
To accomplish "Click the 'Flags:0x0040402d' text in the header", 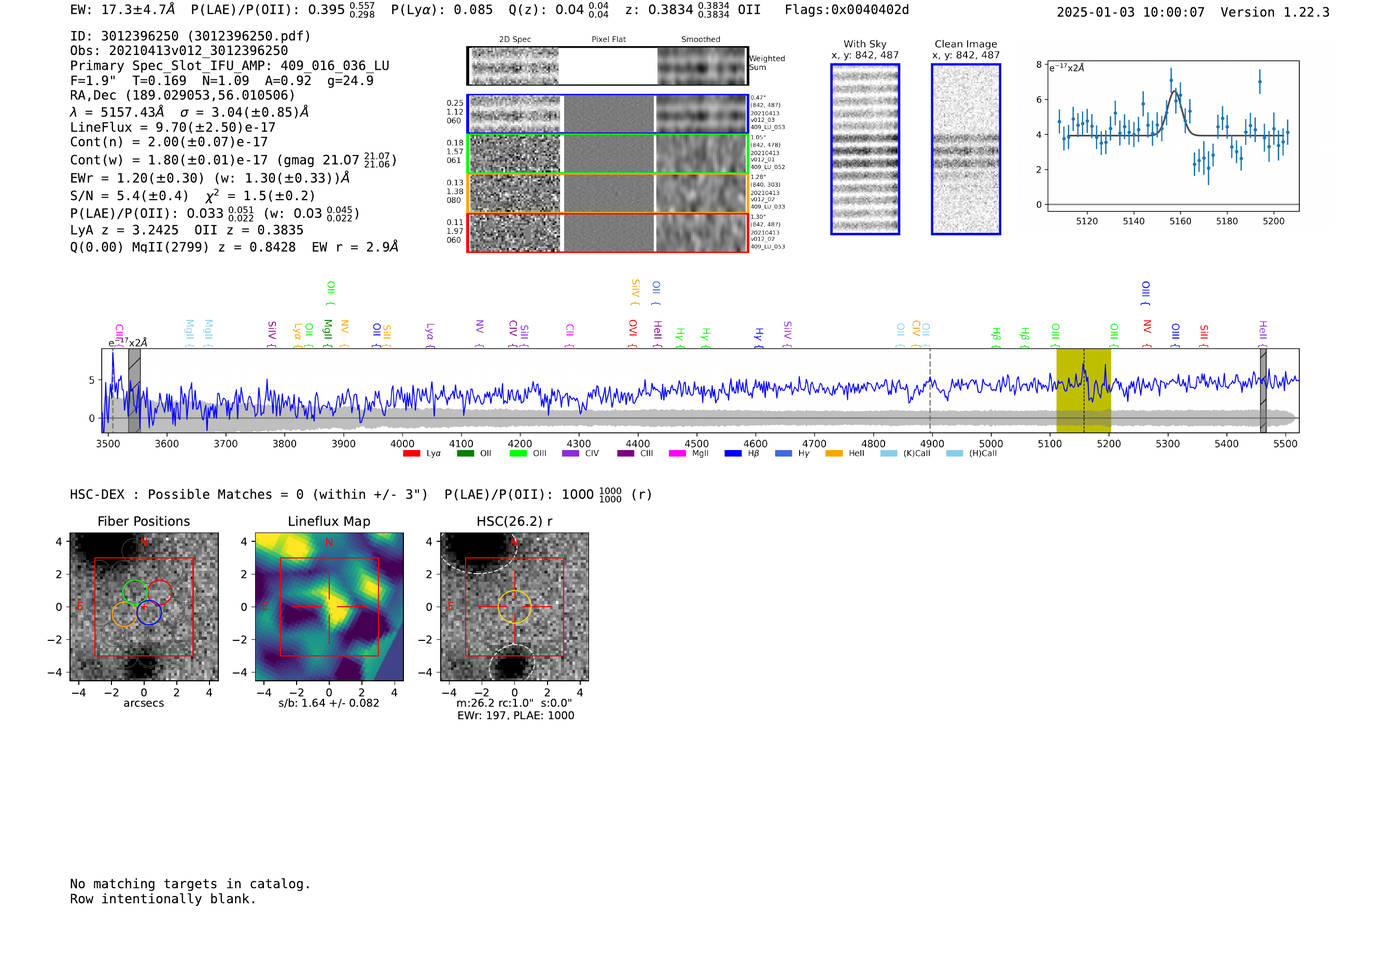I will [847, 10].
